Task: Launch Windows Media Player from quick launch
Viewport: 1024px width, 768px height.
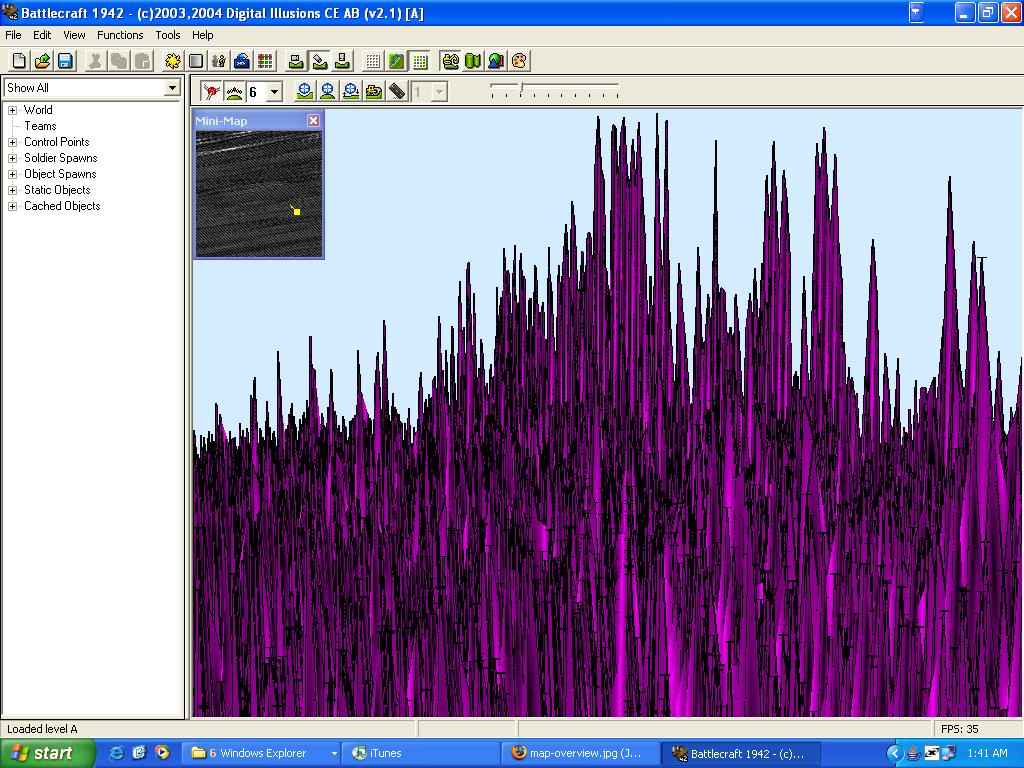Action: [162, 753]
